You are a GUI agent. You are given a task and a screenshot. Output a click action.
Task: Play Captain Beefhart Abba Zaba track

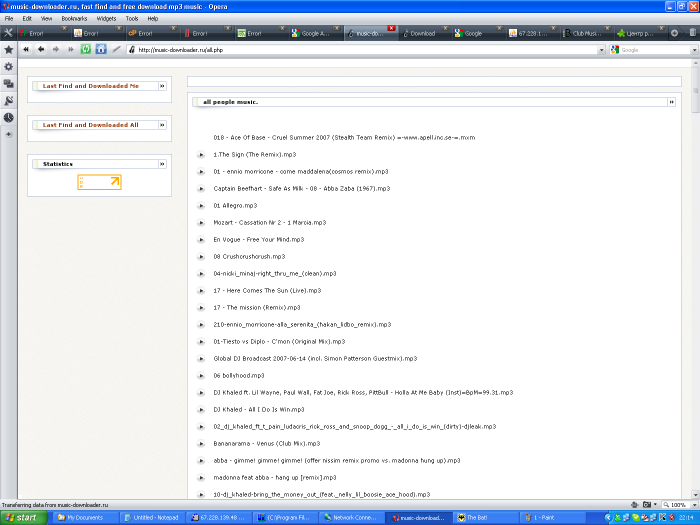[201, 189]
